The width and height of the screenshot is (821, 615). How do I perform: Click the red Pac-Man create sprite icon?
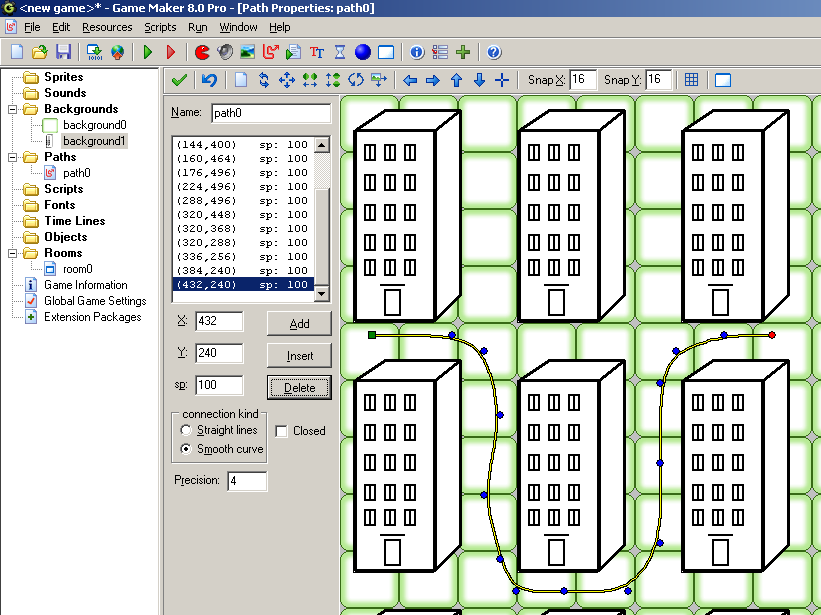(x=202, y=52)
